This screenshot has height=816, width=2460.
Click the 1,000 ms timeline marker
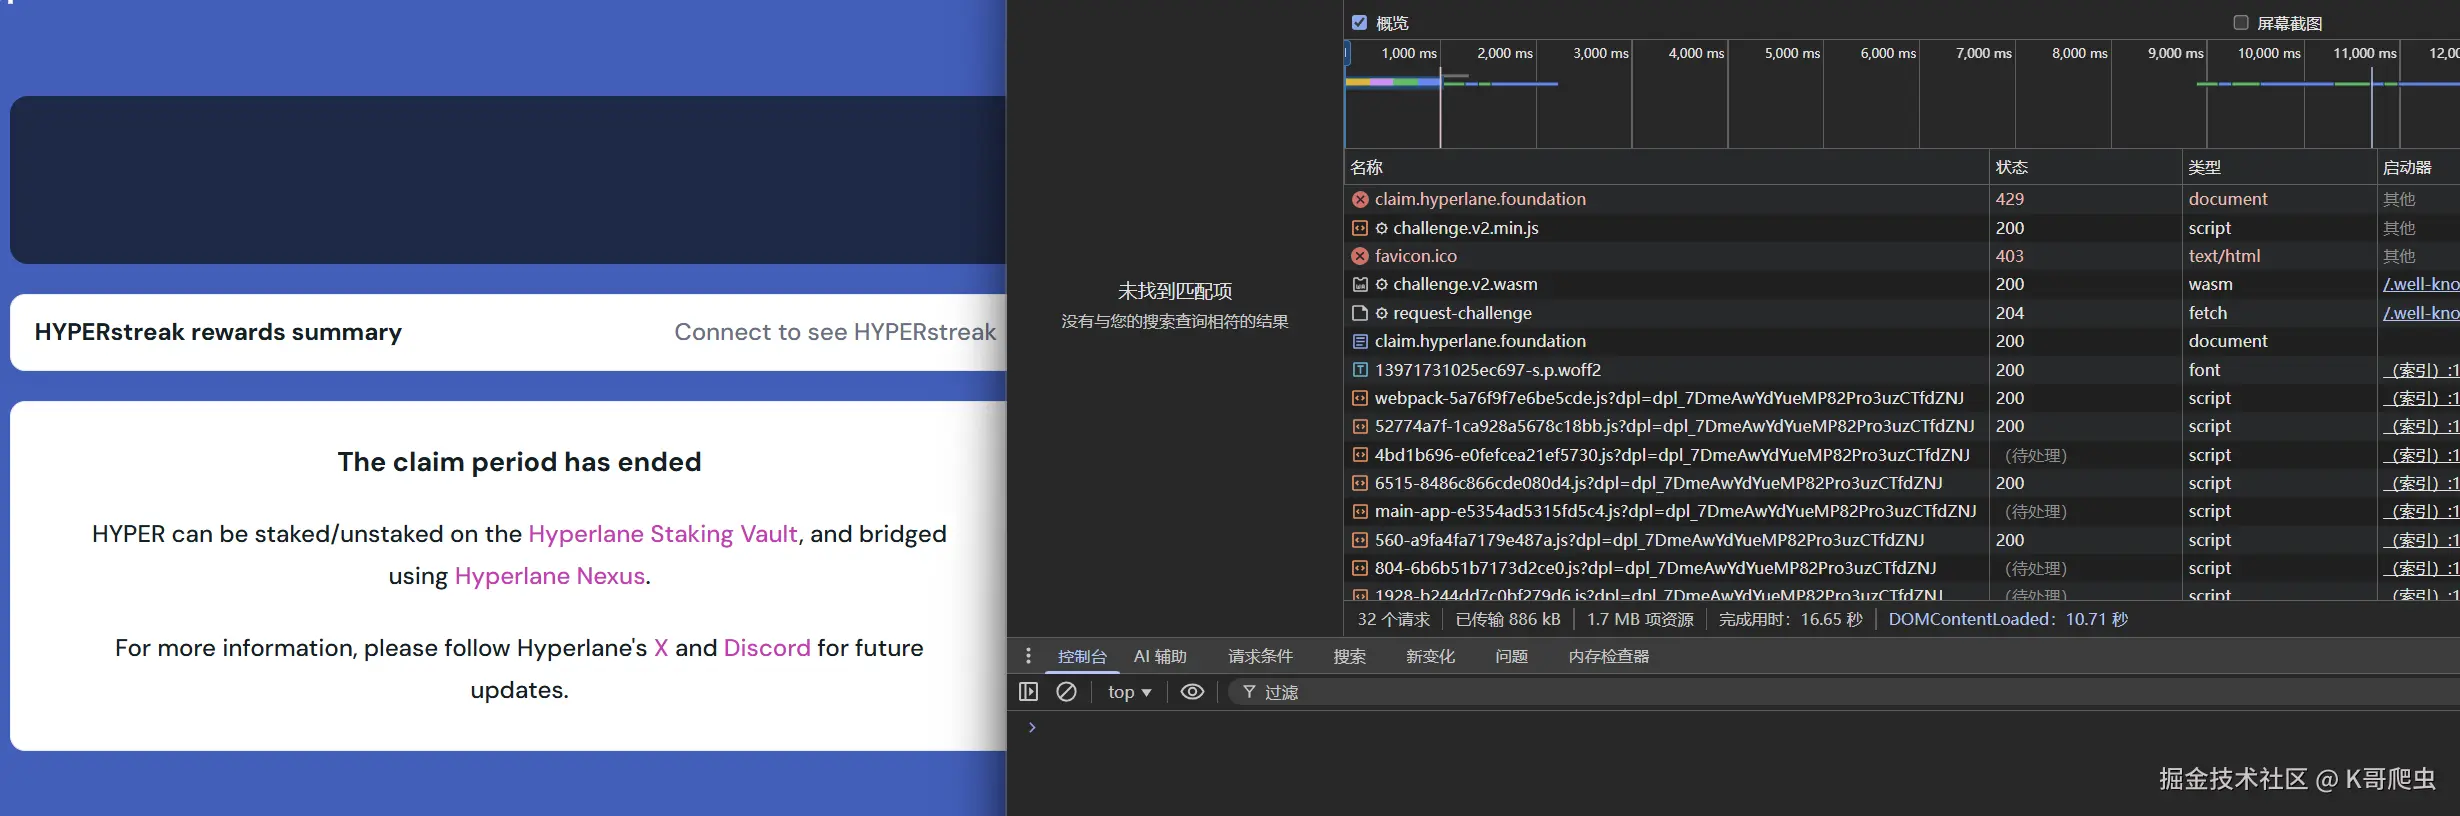[1408, 53]
